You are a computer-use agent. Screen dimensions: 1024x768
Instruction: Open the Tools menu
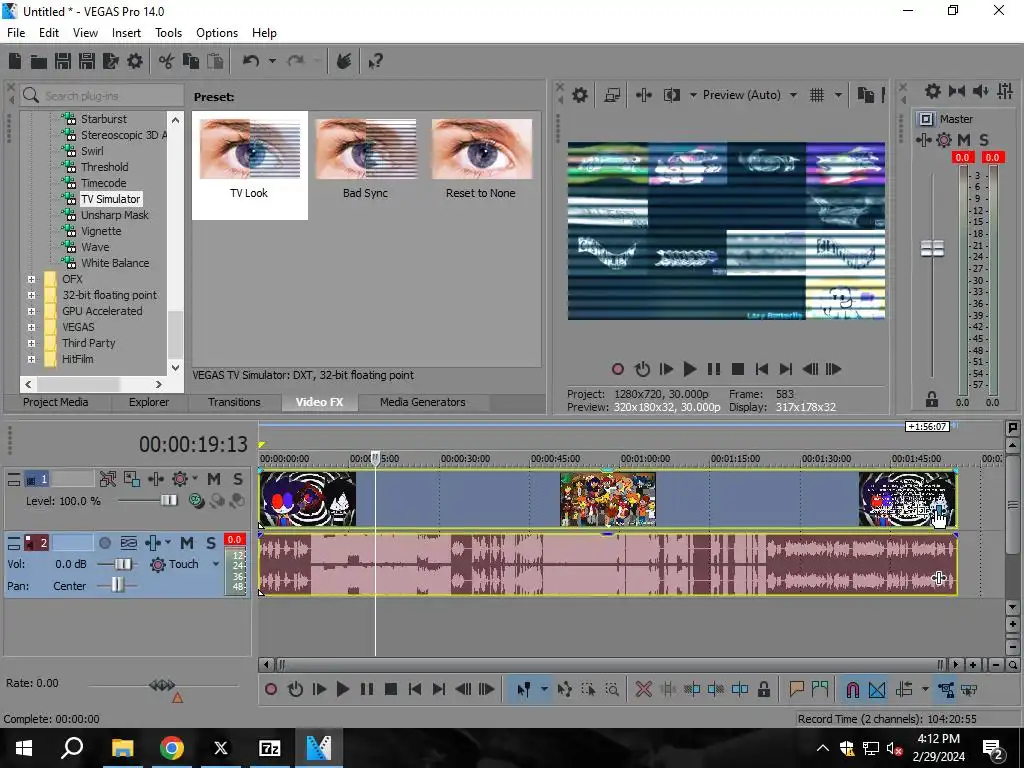(168, 33)
